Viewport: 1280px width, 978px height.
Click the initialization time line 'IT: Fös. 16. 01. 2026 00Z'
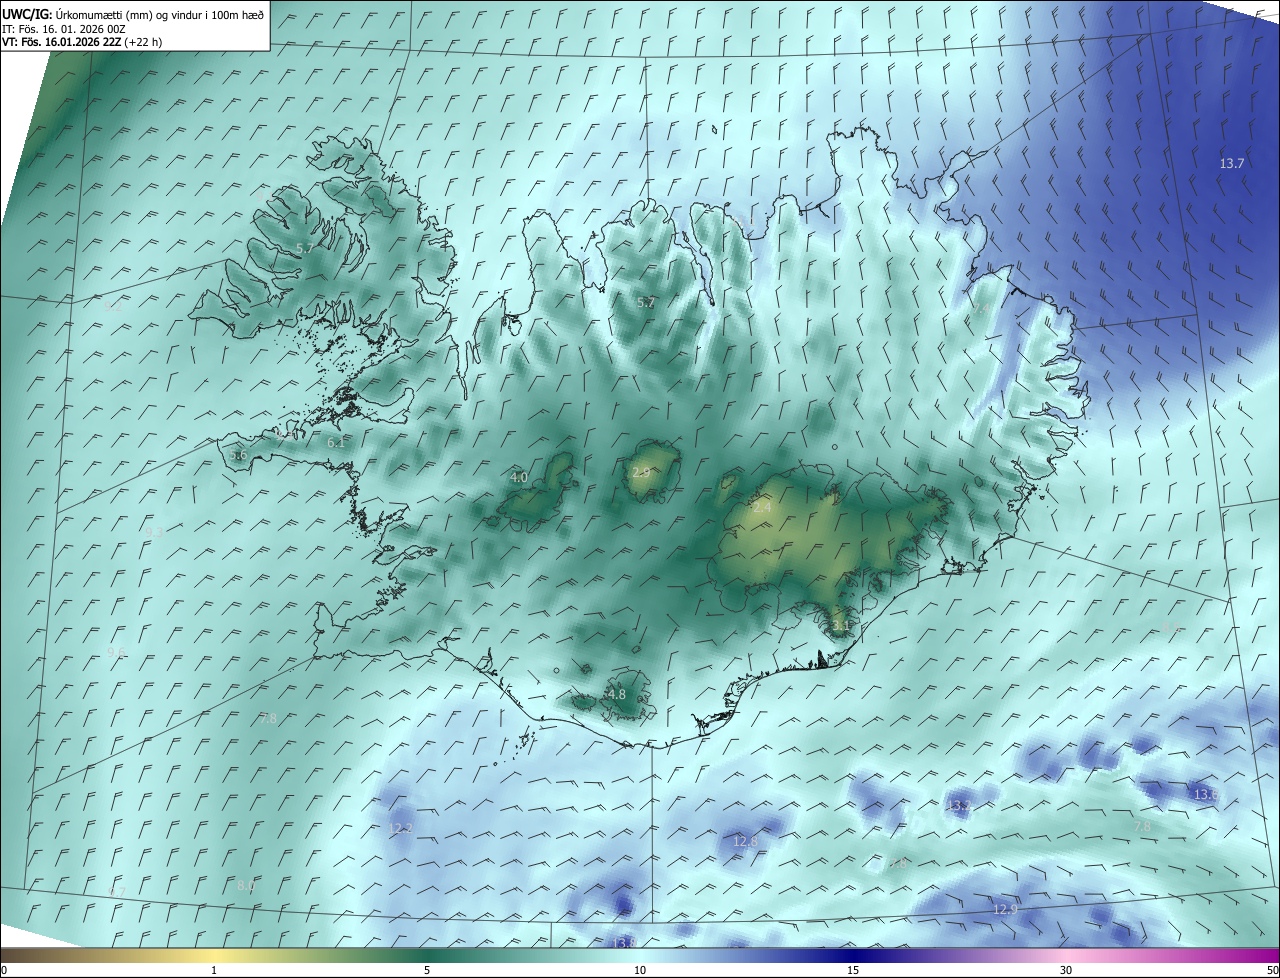pos(64,29)
